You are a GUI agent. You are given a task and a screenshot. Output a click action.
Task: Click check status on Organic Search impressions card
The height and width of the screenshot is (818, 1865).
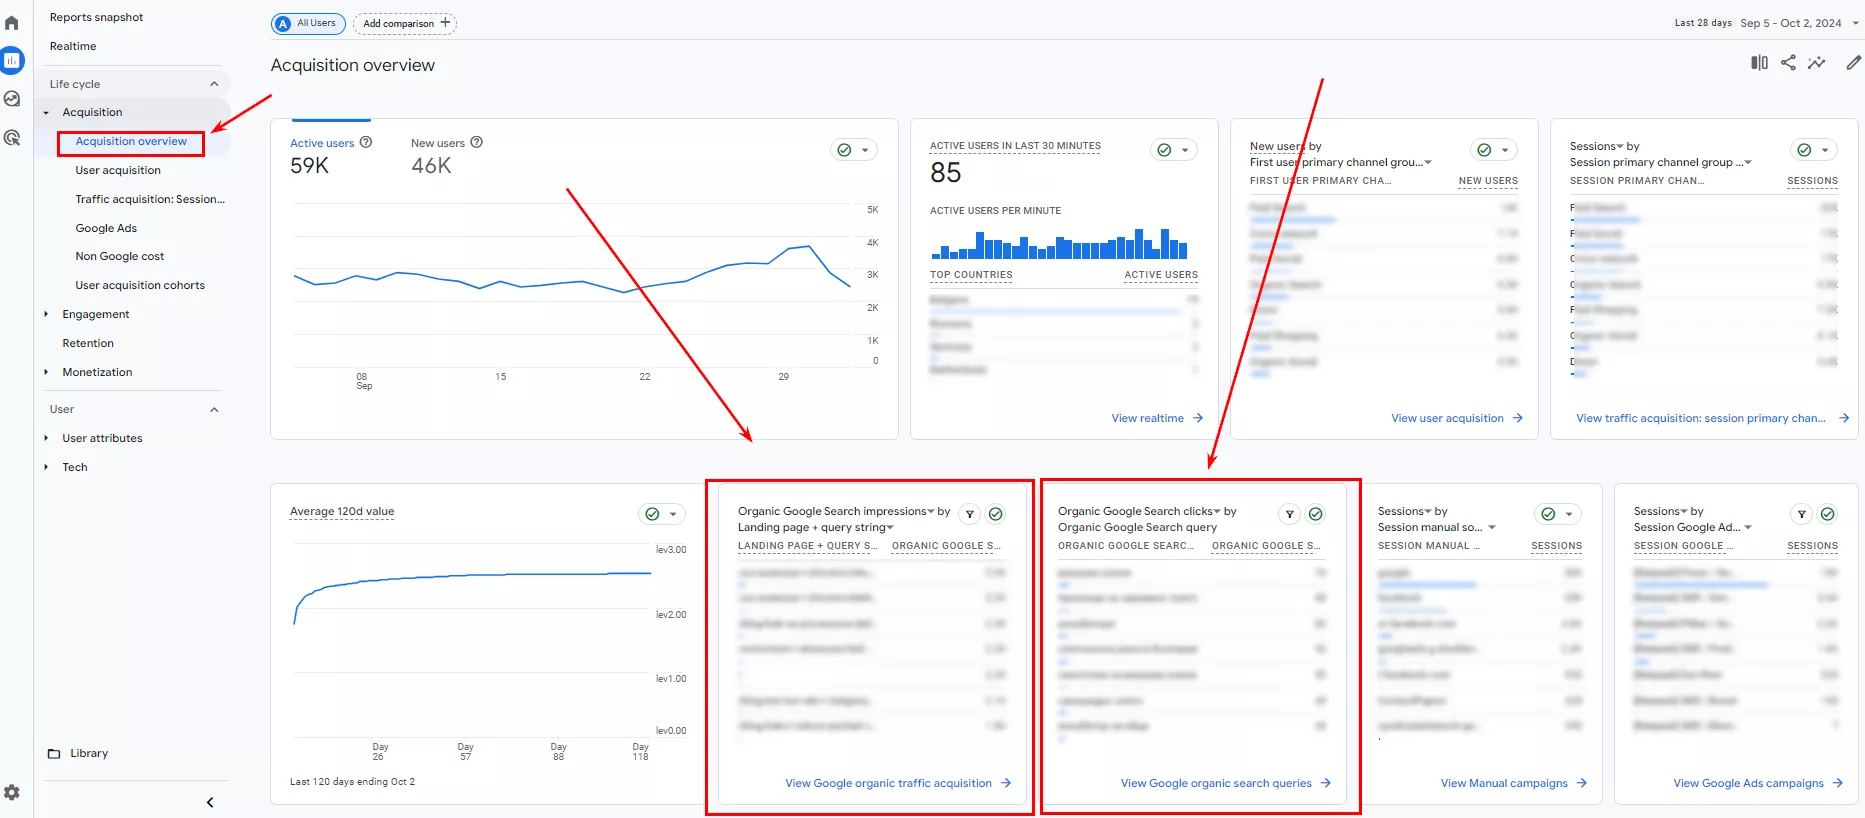coord(996,514)
